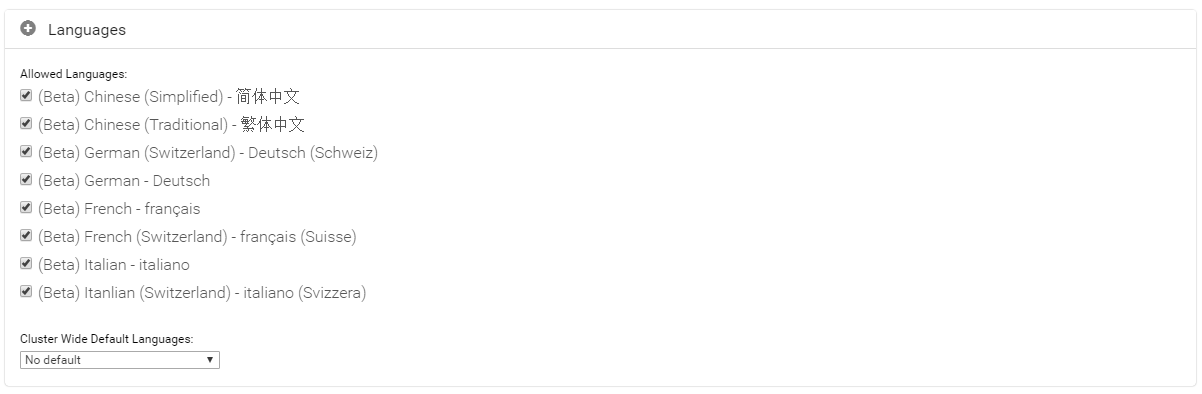Click the Languages panel header title

click(87, 30)
